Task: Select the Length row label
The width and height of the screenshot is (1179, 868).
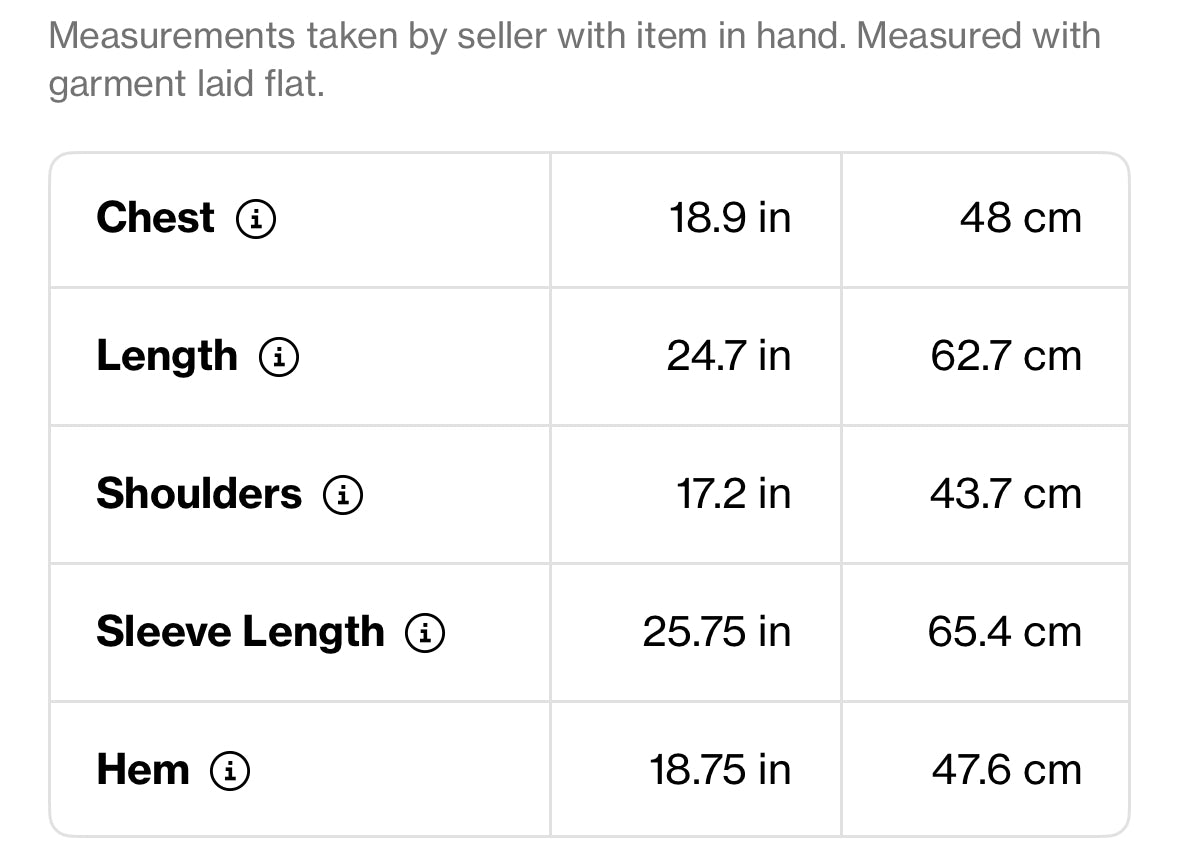Action: [167, 357]
